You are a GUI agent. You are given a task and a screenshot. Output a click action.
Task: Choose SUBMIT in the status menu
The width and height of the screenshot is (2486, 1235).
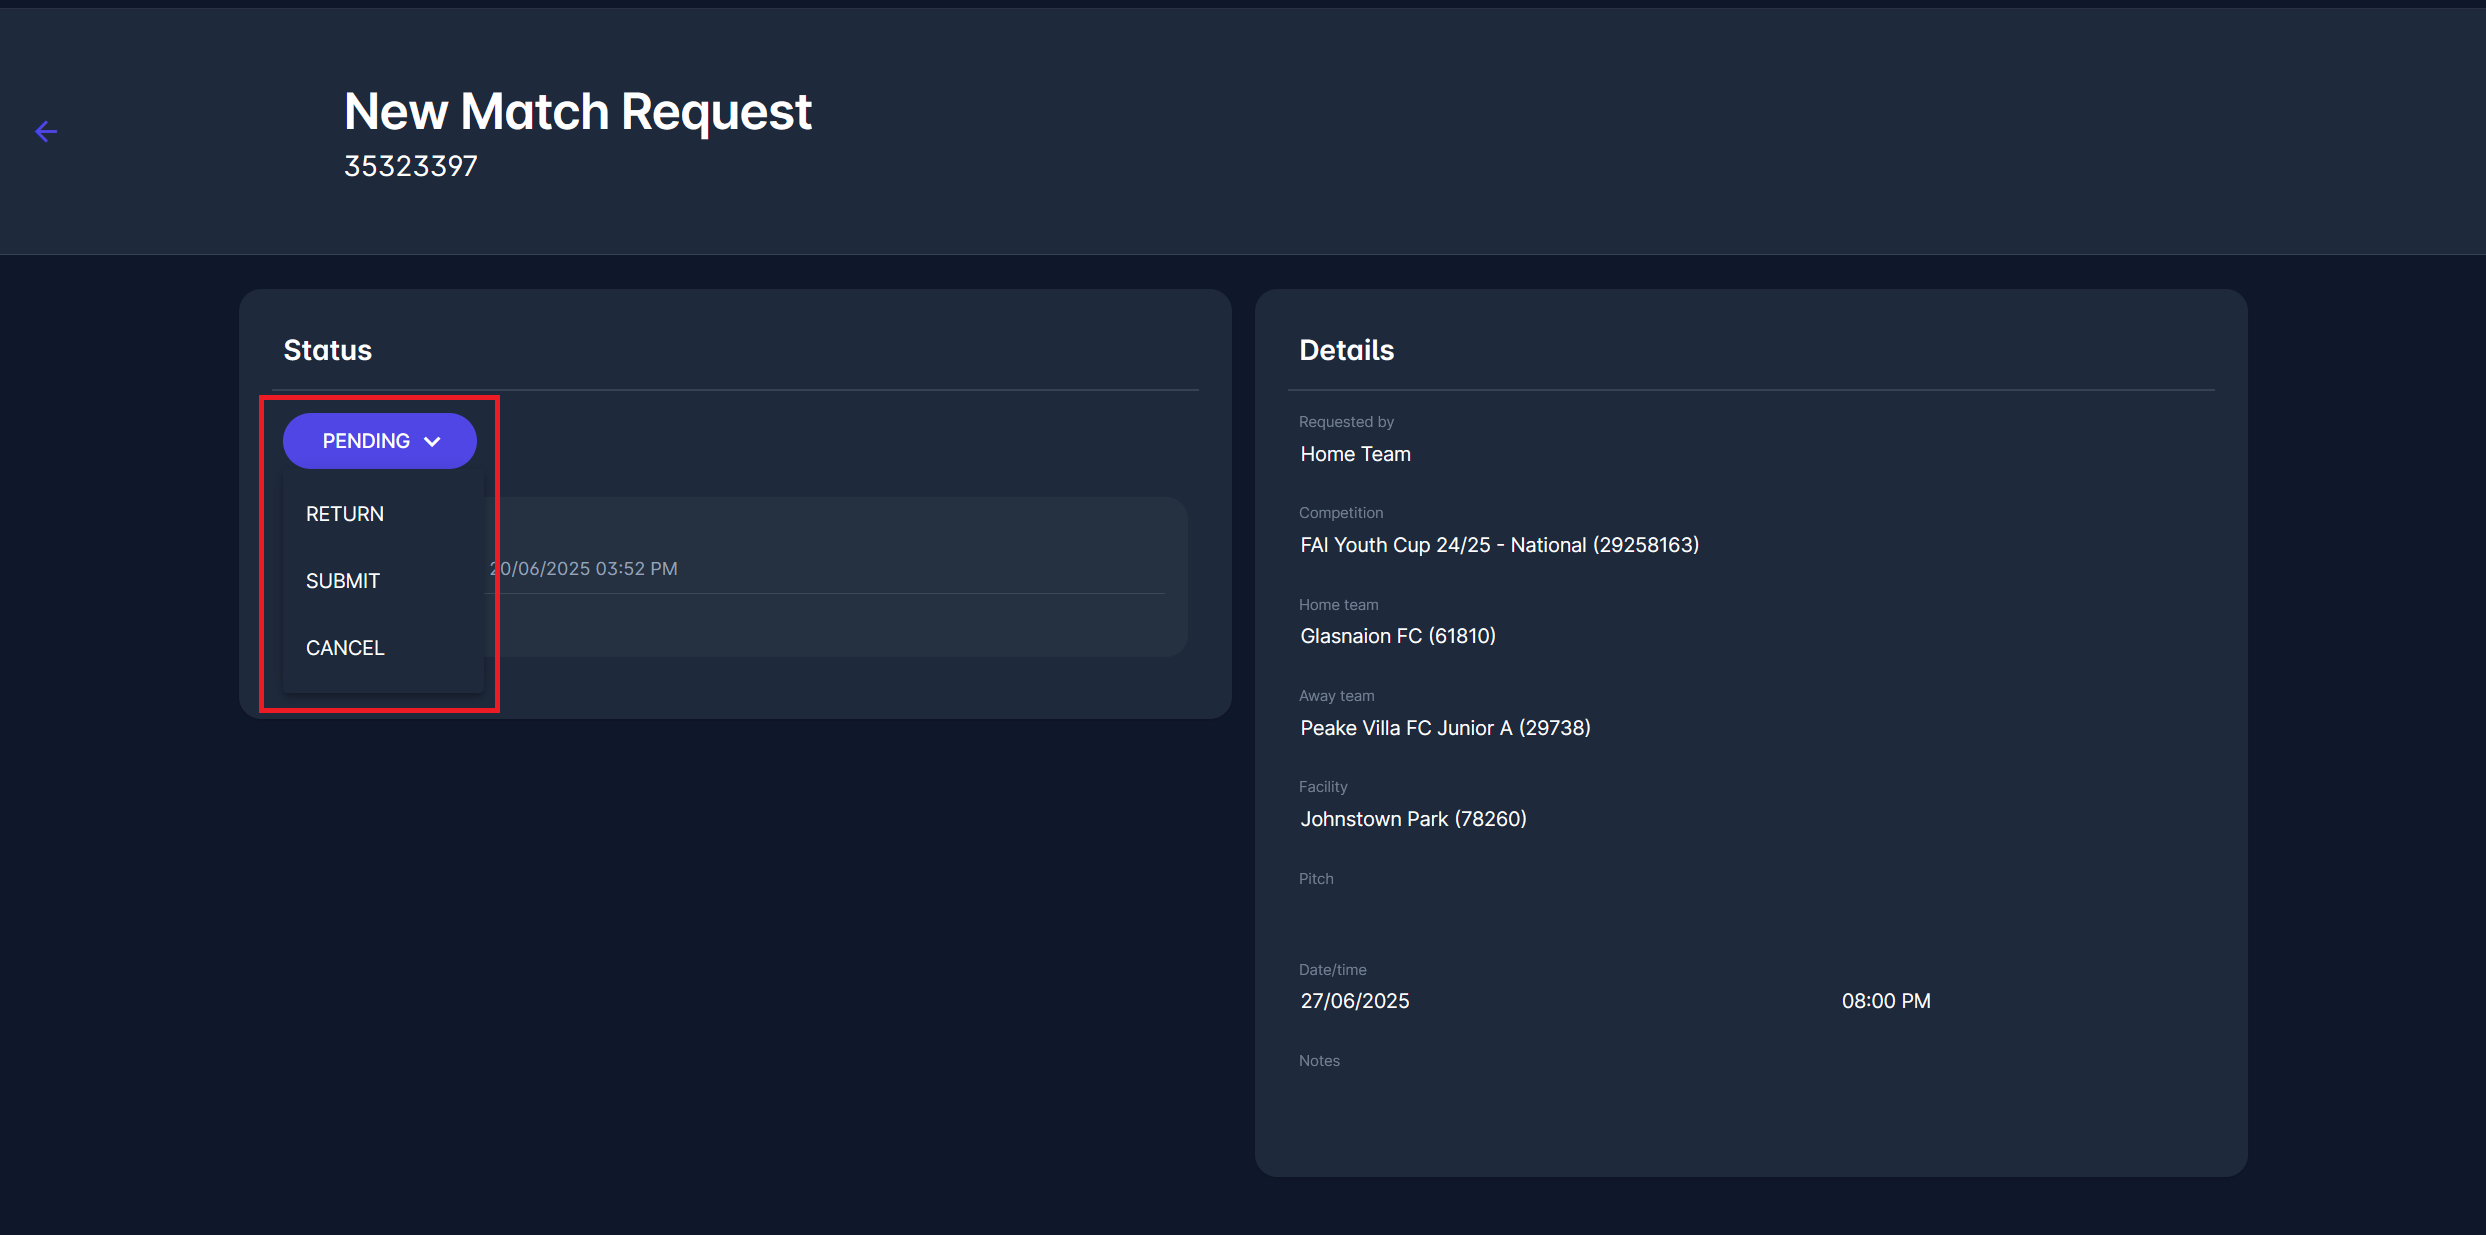tap(343, 581)
